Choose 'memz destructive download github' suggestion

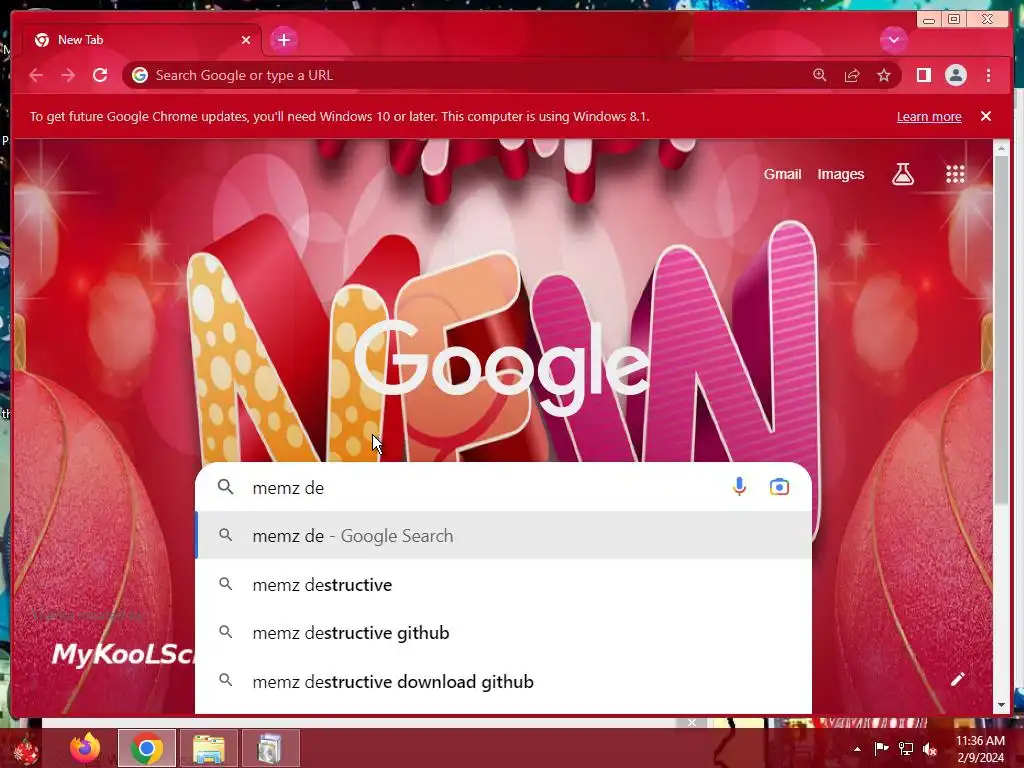[x=504, y=682]
